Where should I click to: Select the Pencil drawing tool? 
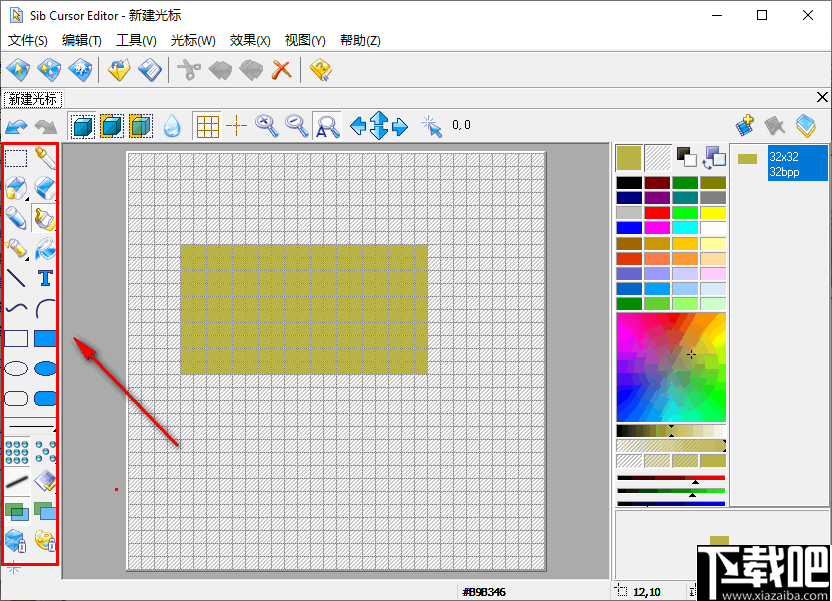click(15, 217)
